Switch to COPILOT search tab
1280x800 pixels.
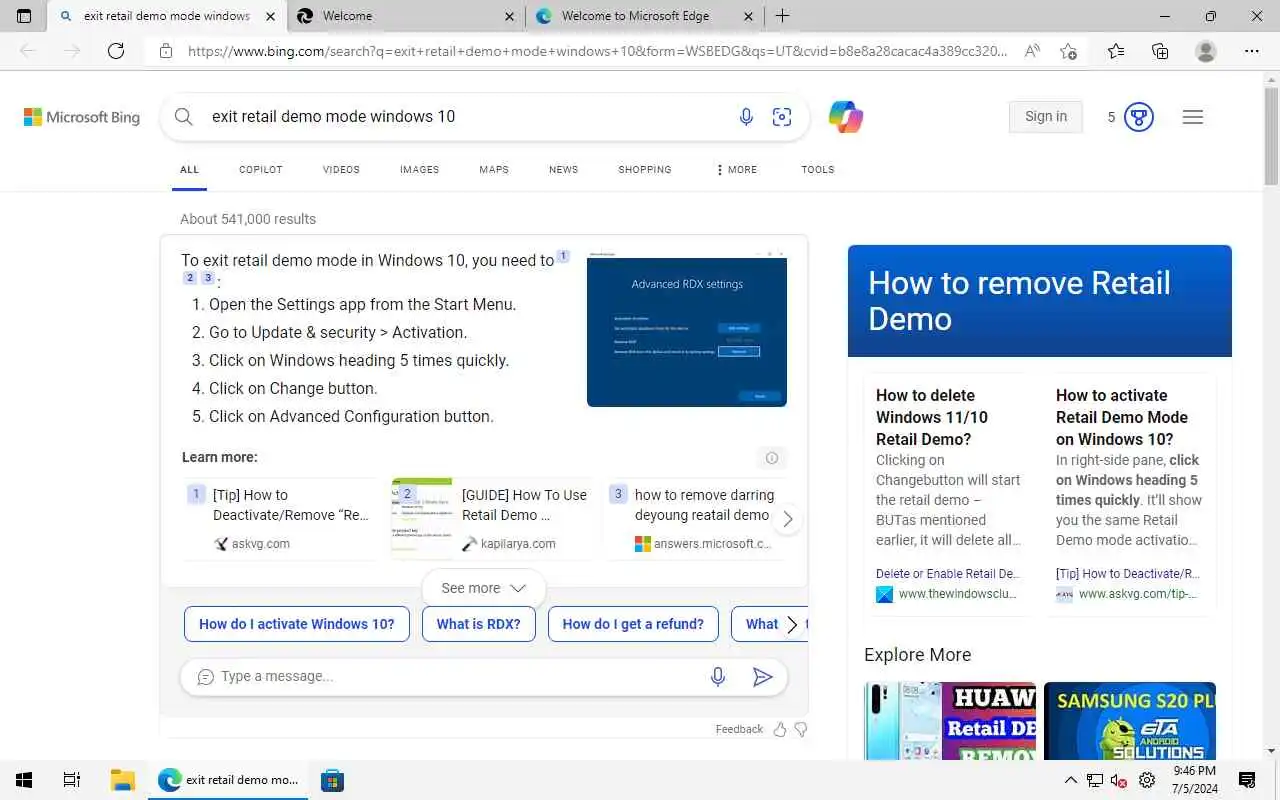coord(261,170)
